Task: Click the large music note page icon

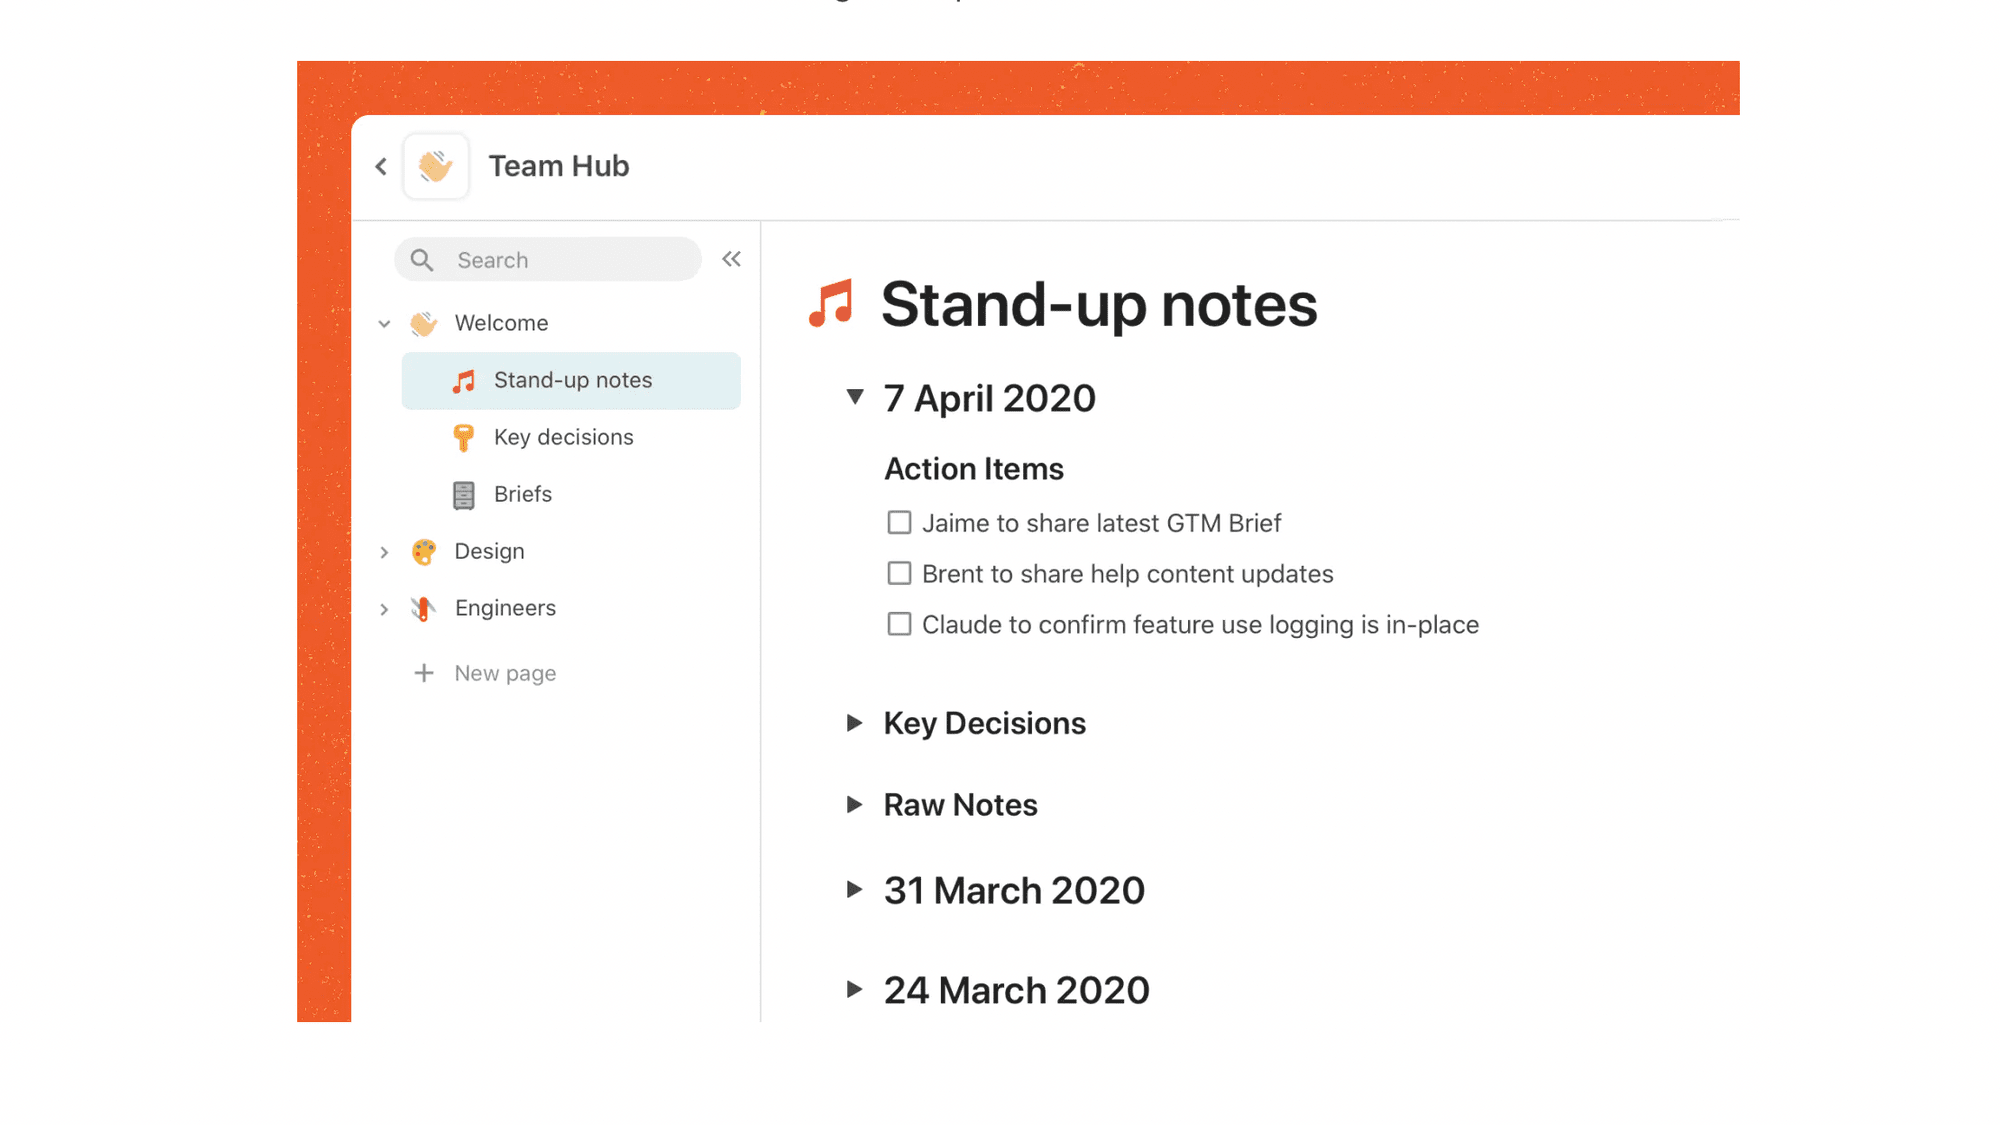Action: tap(831, 303)
